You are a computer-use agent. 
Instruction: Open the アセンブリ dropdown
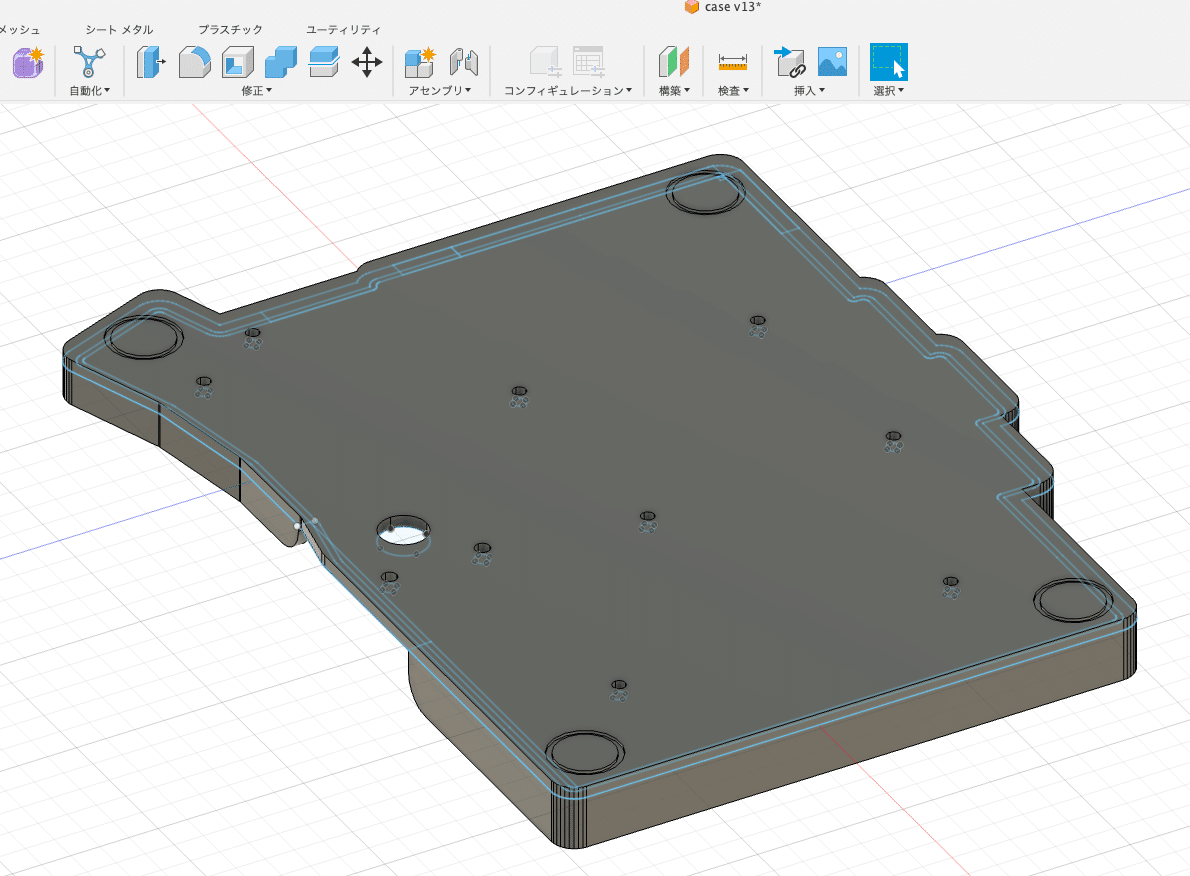pos(440,90)
